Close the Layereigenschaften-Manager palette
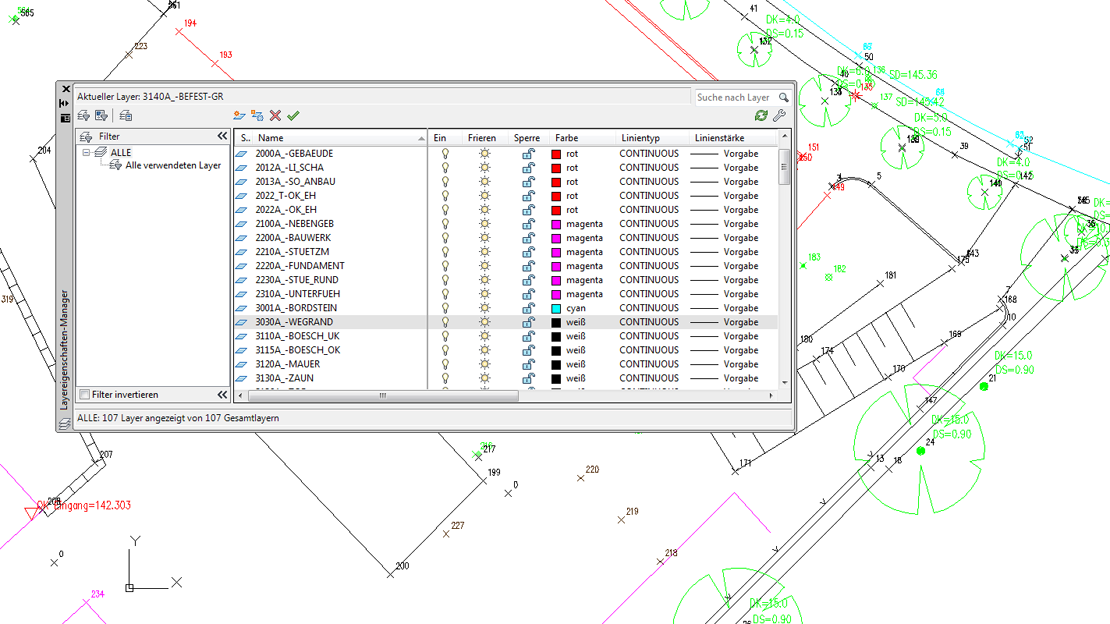 pyautogui.click(x=66, y=89)
